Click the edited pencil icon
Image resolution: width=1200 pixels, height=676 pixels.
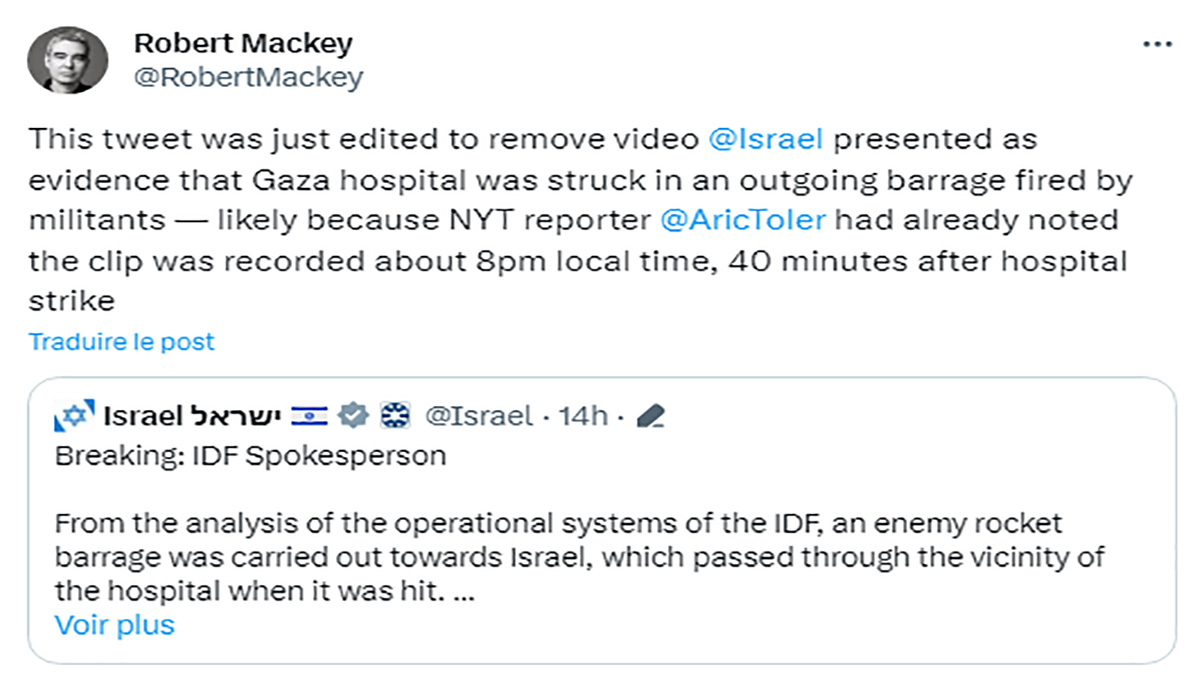click(x=651, y=415)
